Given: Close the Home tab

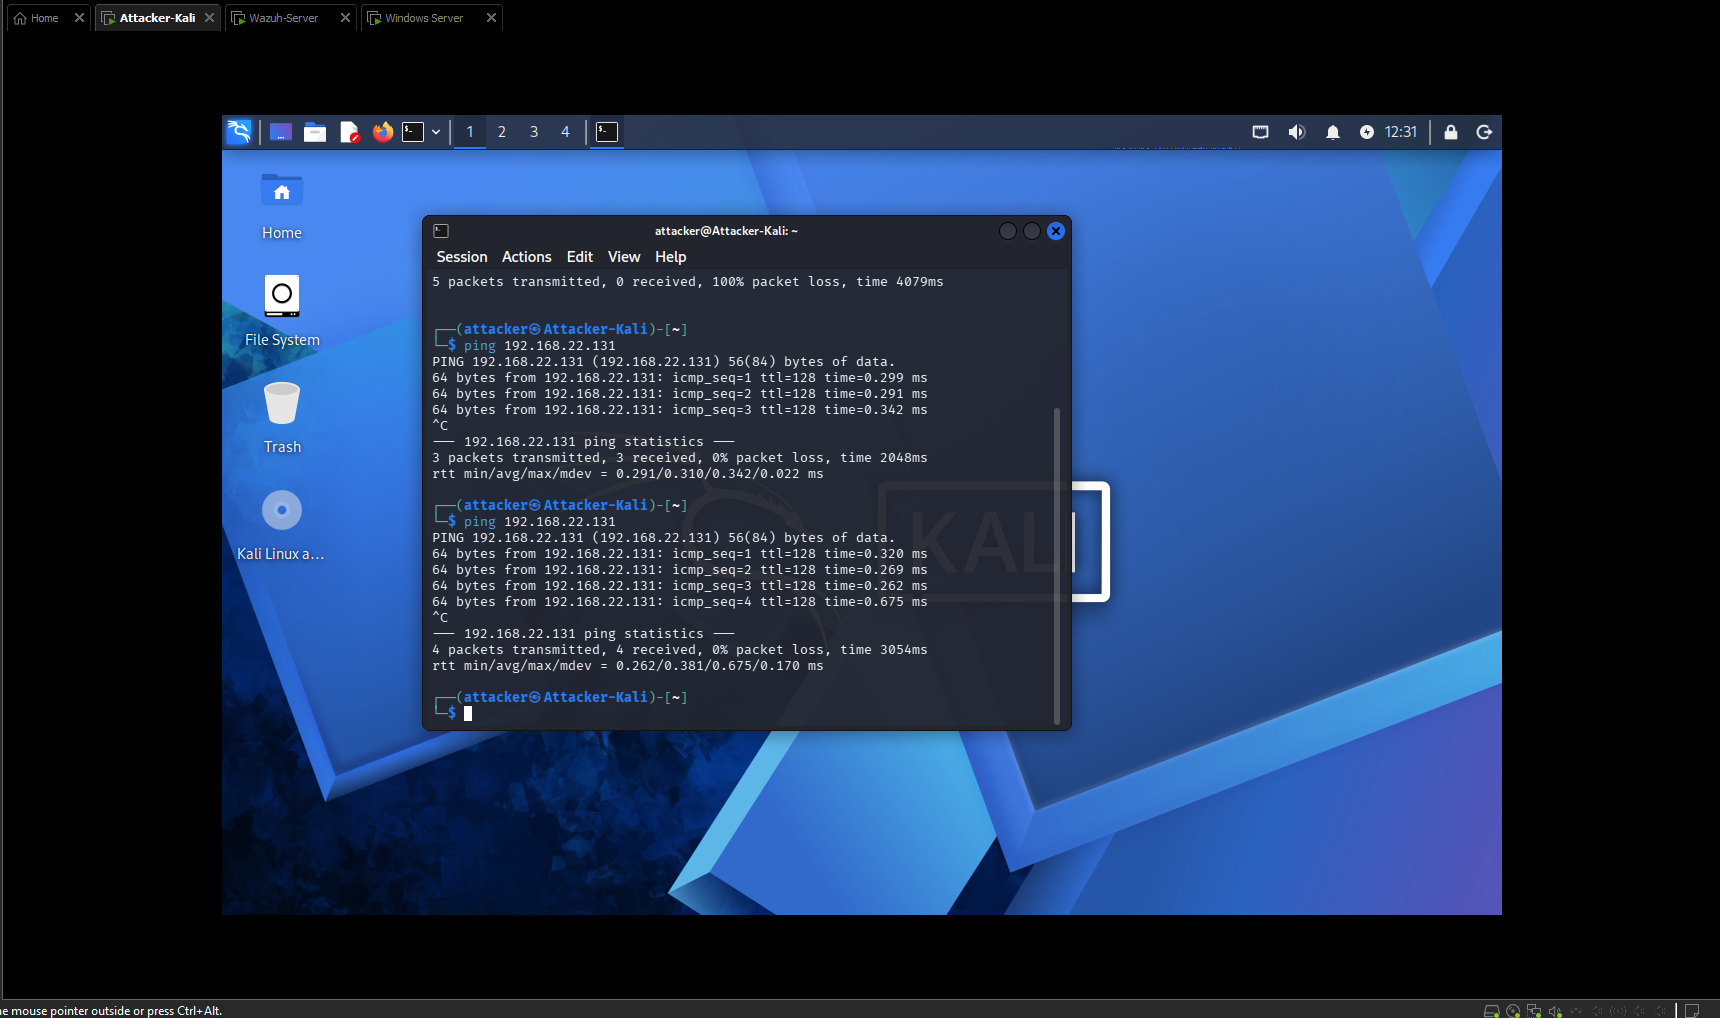Looking at the screenshot, I should (x=79, y=18).
